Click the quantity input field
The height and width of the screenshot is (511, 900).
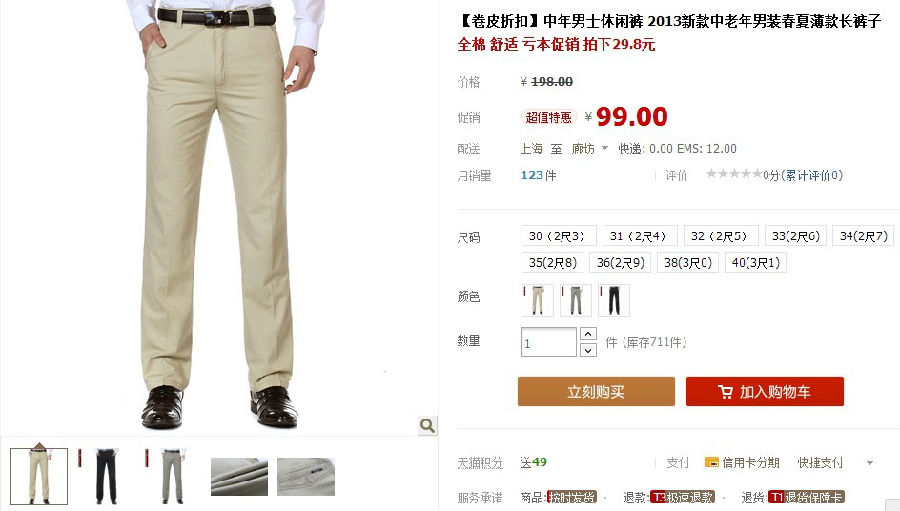click(549, 342)
